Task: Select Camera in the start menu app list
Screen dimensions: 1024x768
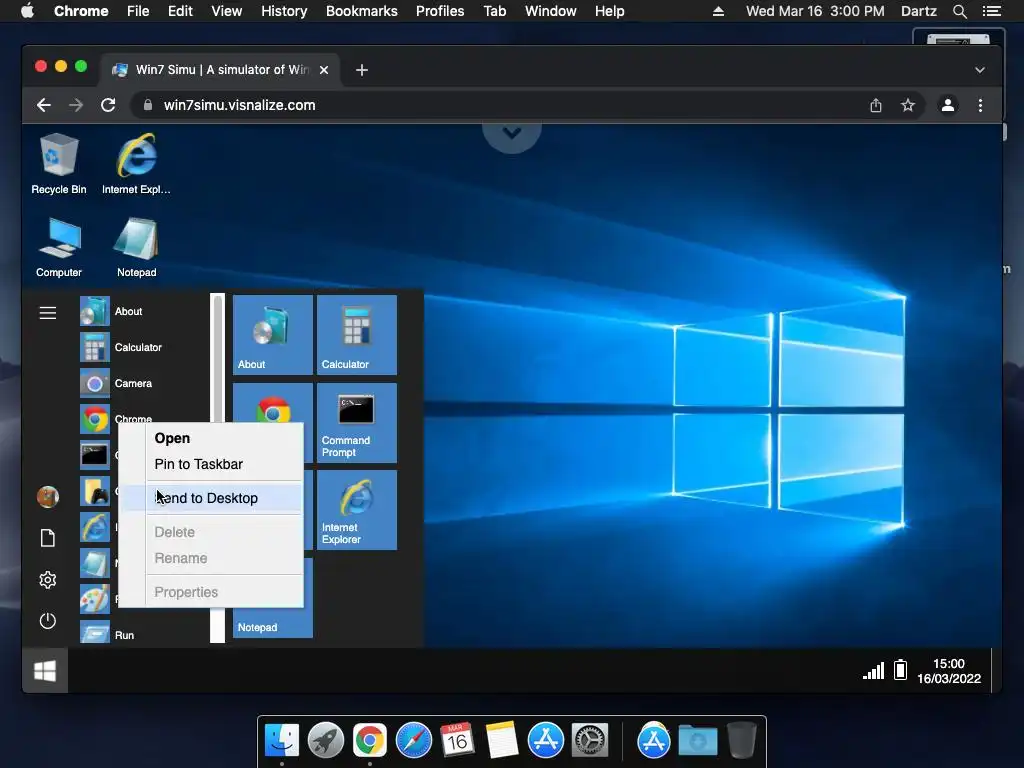Action: click(x=144, y=383)
